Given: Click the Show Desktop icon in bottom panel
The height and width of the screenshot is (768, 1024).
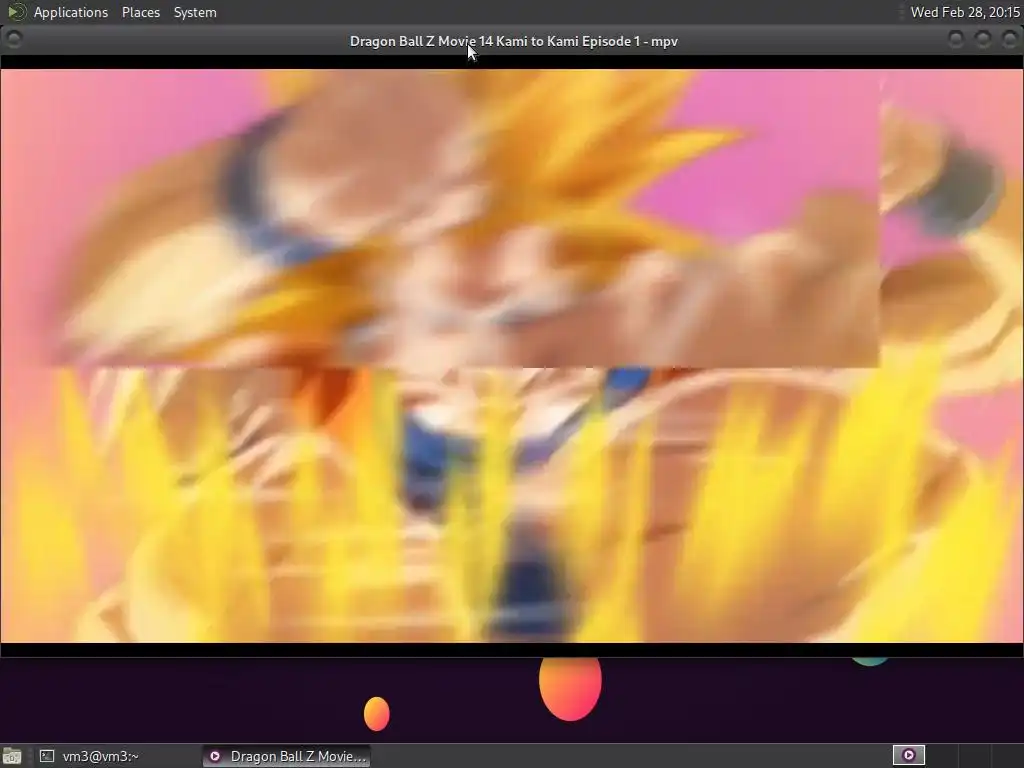Looking at the screenshot, I should point(11,756).
